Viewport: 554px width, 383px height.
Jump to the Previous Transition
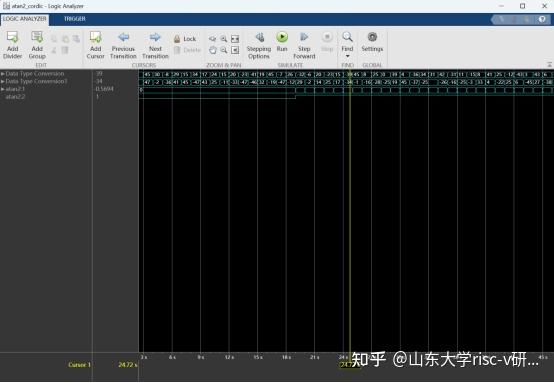click(x=123, y=45)
